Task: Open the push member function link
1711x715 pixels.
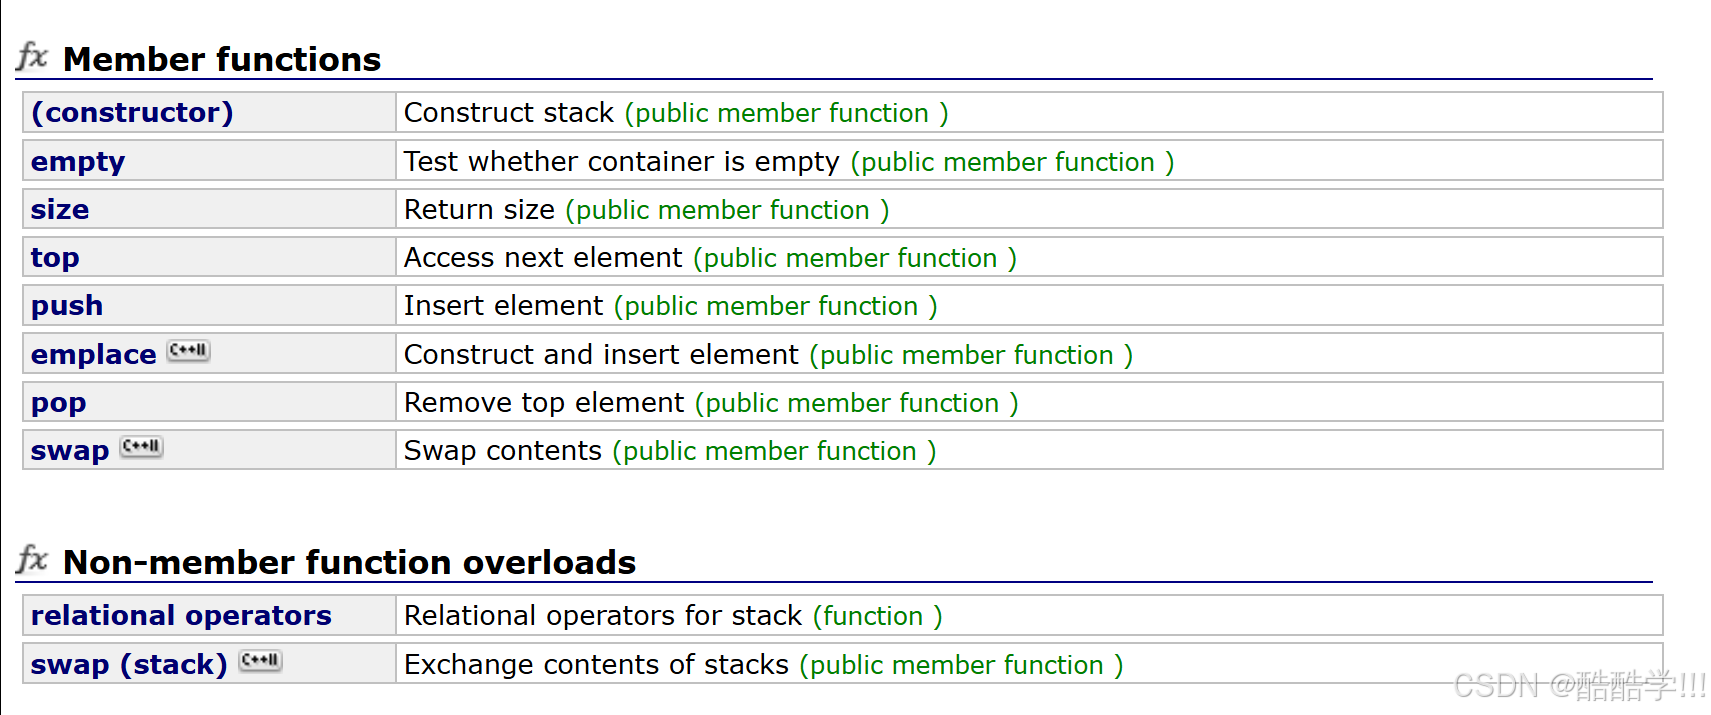Action: (x=67, y=306)
